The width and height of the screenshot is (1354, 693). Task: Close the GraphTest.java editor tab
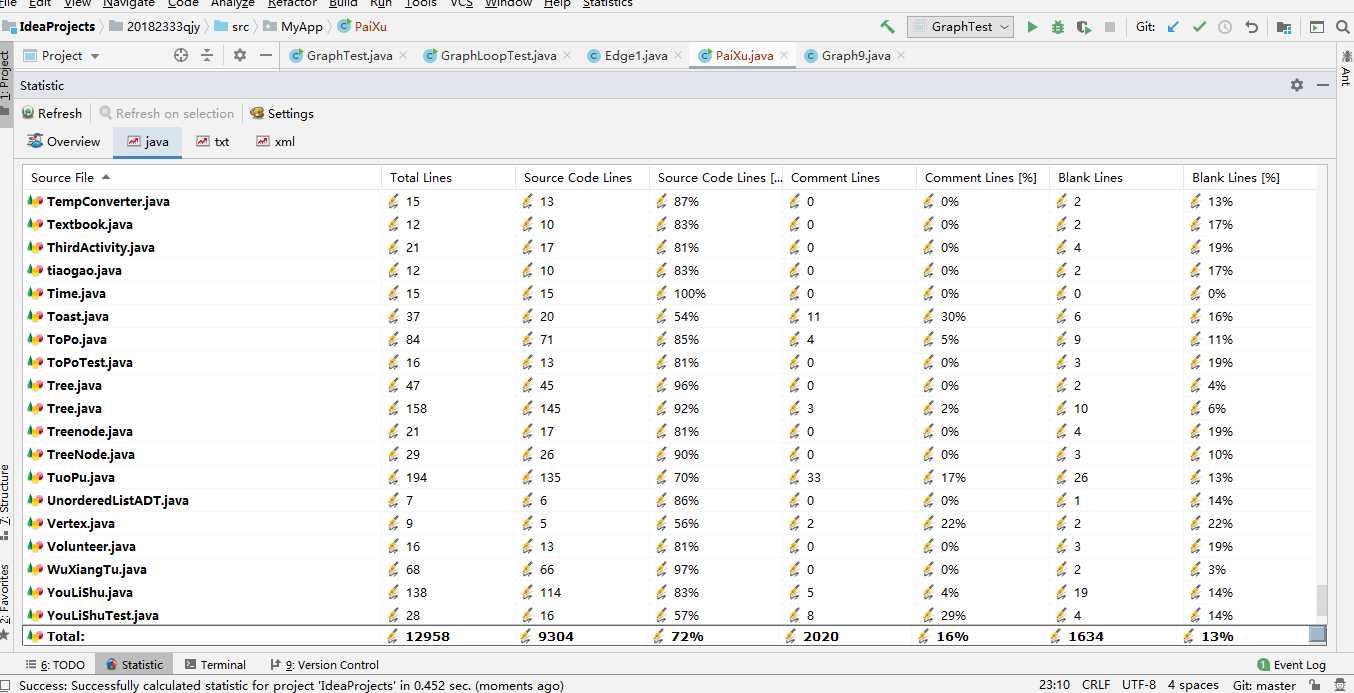click(x=403, y=55)
